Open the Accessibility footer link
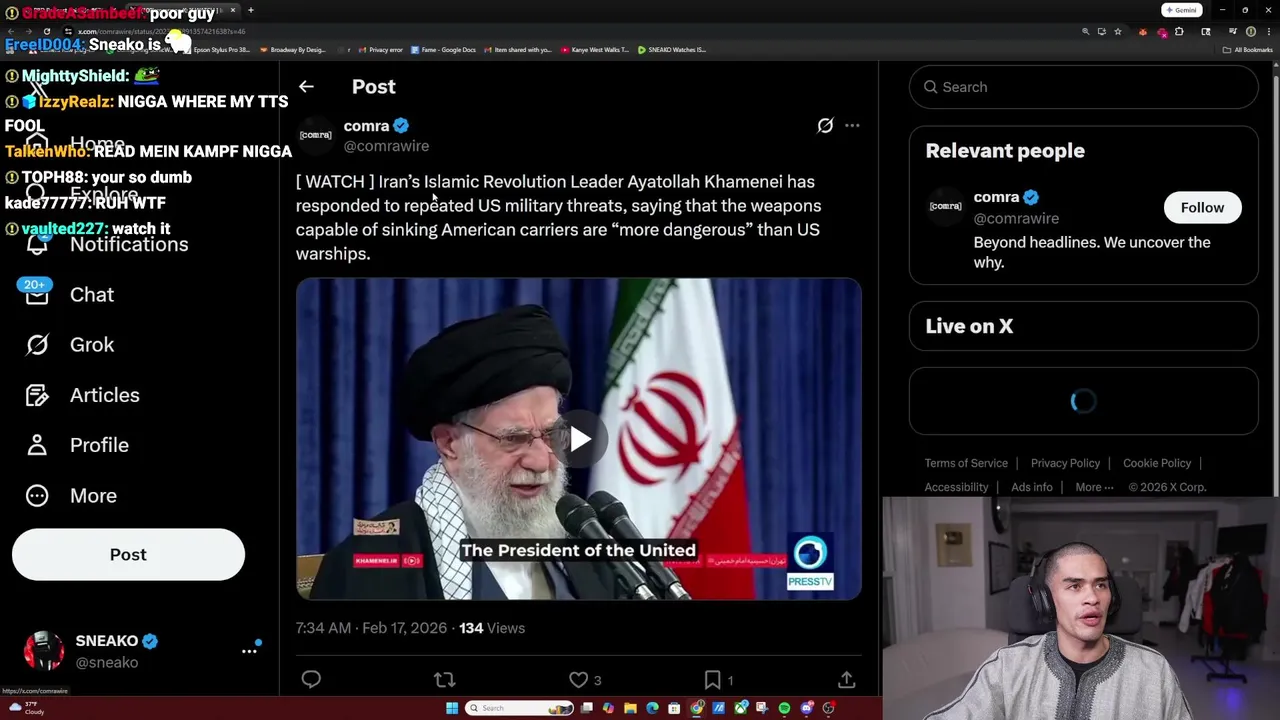 pyautogui.click(x=956, y=487)
